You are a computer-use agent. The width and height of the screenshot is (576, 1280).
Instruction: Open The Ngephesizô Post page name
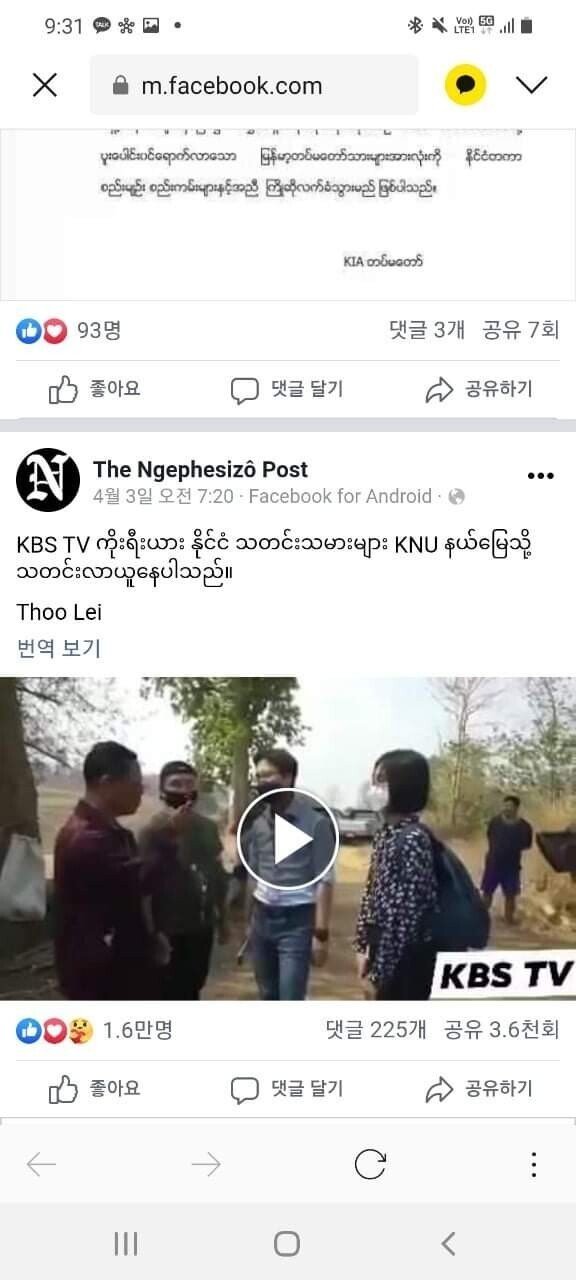click(x=200, y=469)
